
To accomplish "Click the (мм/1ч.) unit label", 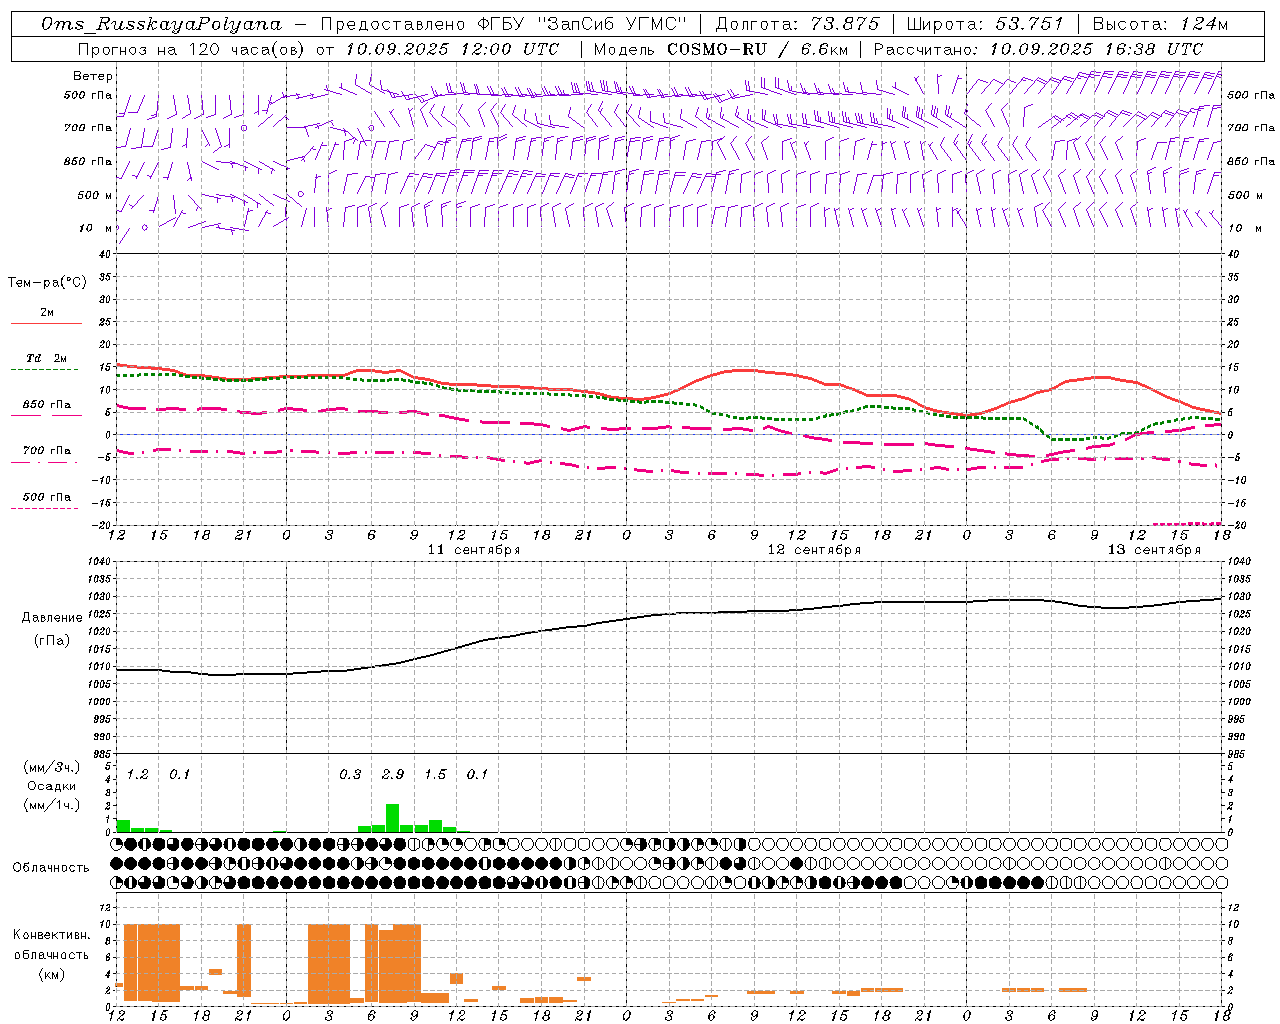I will tap(51, 805).
